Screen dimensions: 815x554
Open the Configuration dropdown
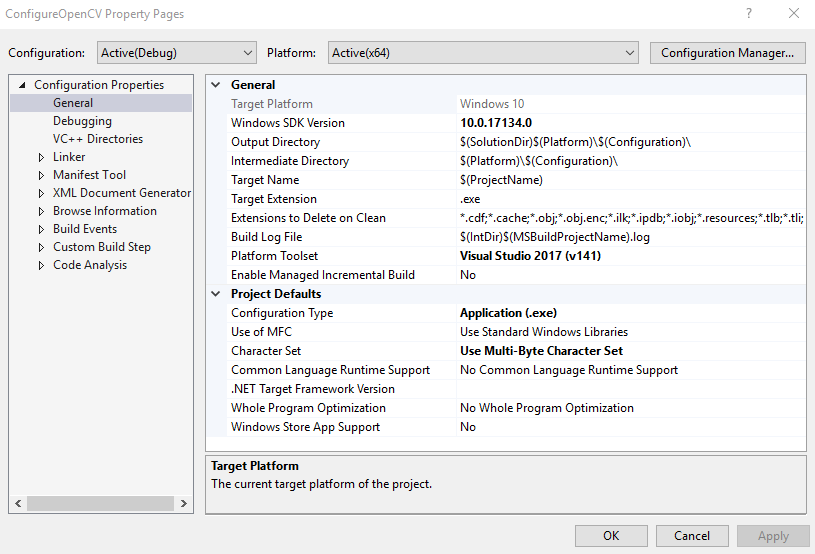177,53
